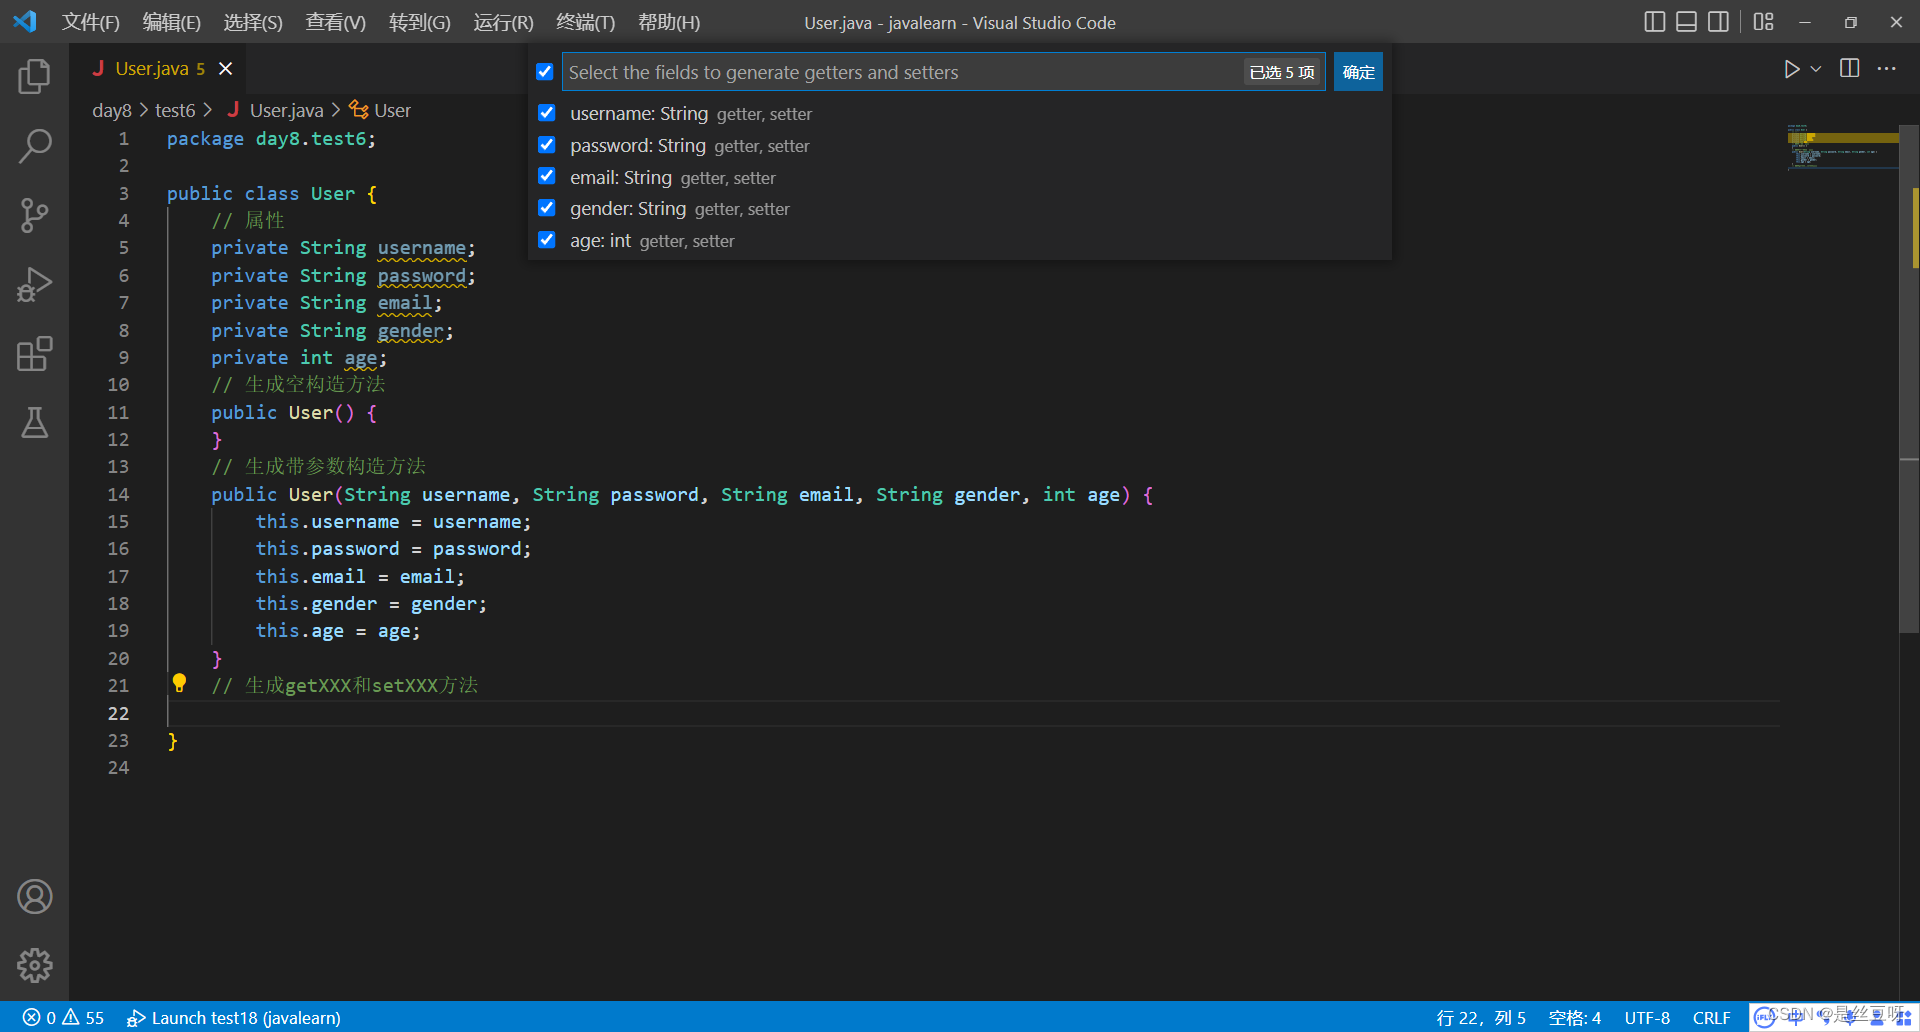The image size is (1920, 1032).
Task: Open the day8 breadcrumb dropdown
Action: [x=112, y=110]
